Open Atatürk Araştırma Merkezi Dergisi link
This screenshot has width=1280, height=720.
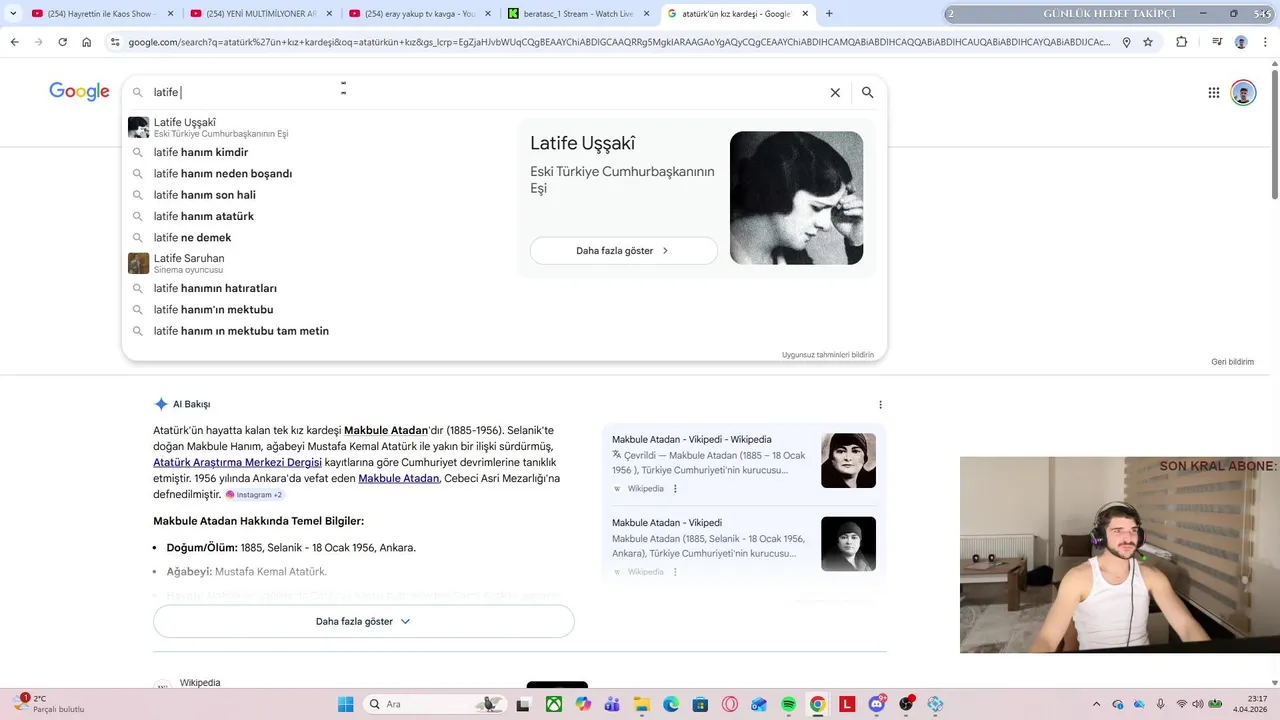tap(237, 462)
